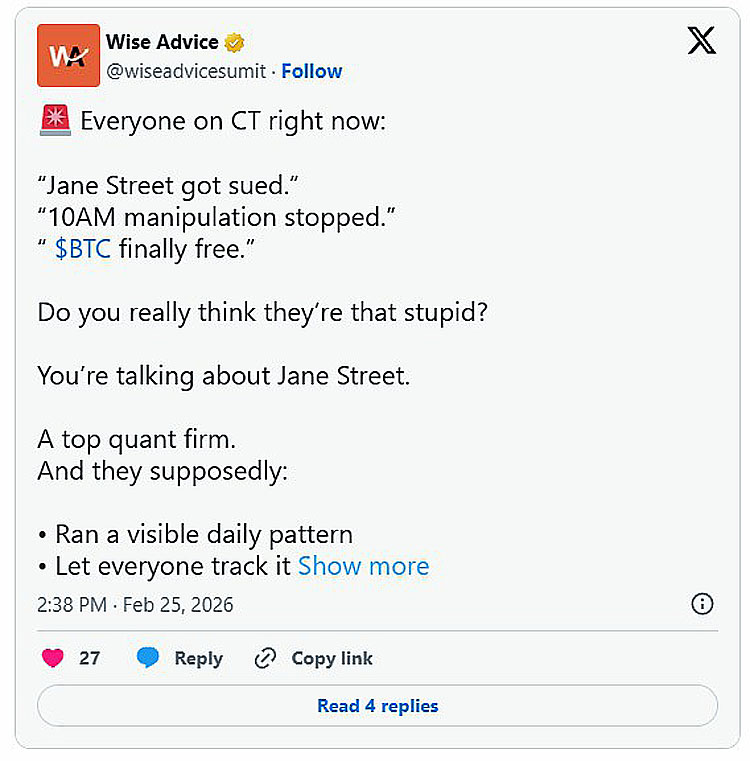Viewport: 750px width, 761px height.
Task: Click the blue reply bubble icon
Action: (149, 658)
